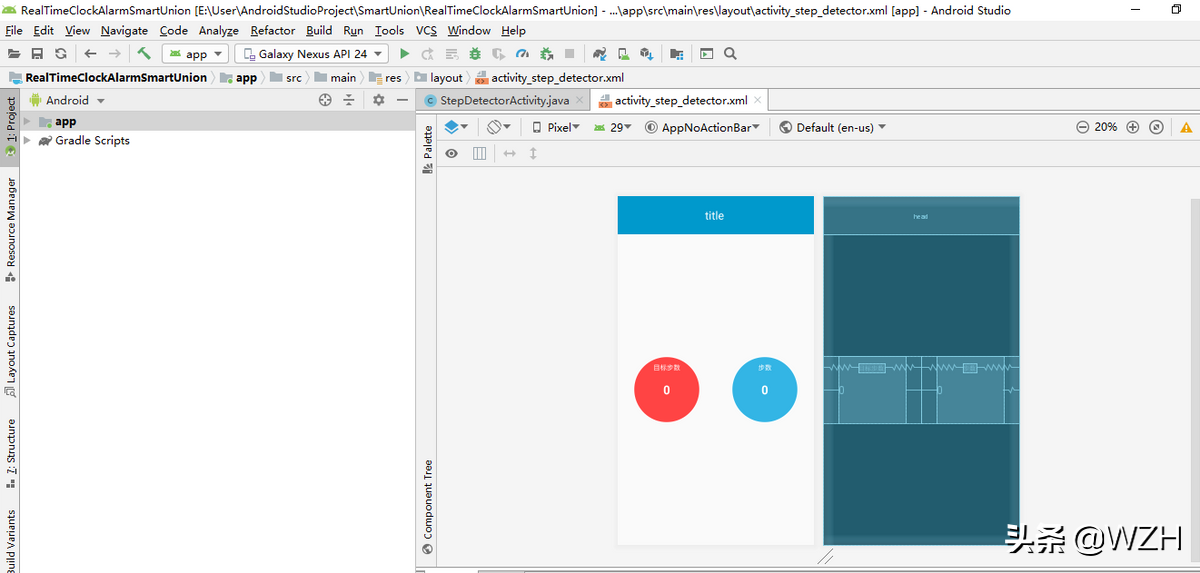
Task: Click the hammer Make Project icon
Action: (x=144, y=54)
